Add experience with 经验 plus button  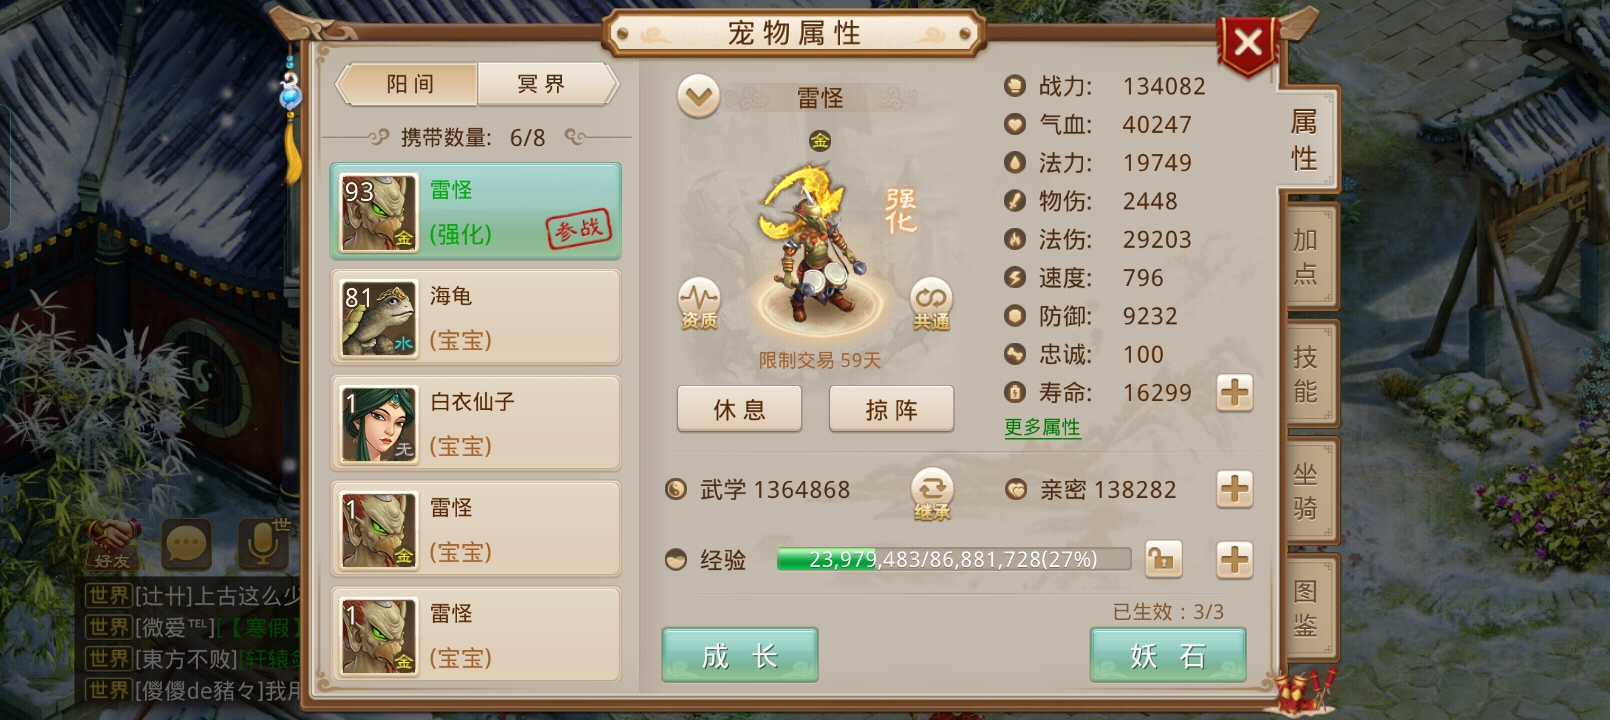(x=1235, y=560)
